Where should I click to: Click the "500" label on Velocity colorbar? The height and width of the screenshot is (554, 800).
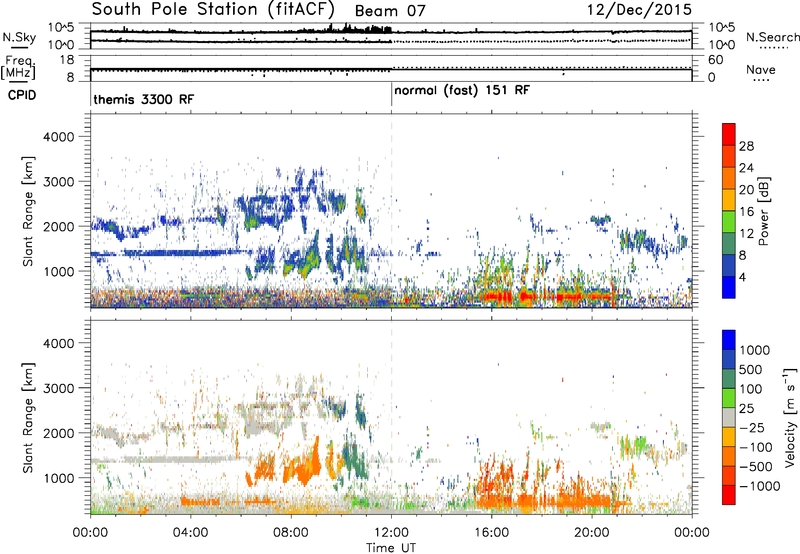tap(751, 369)
